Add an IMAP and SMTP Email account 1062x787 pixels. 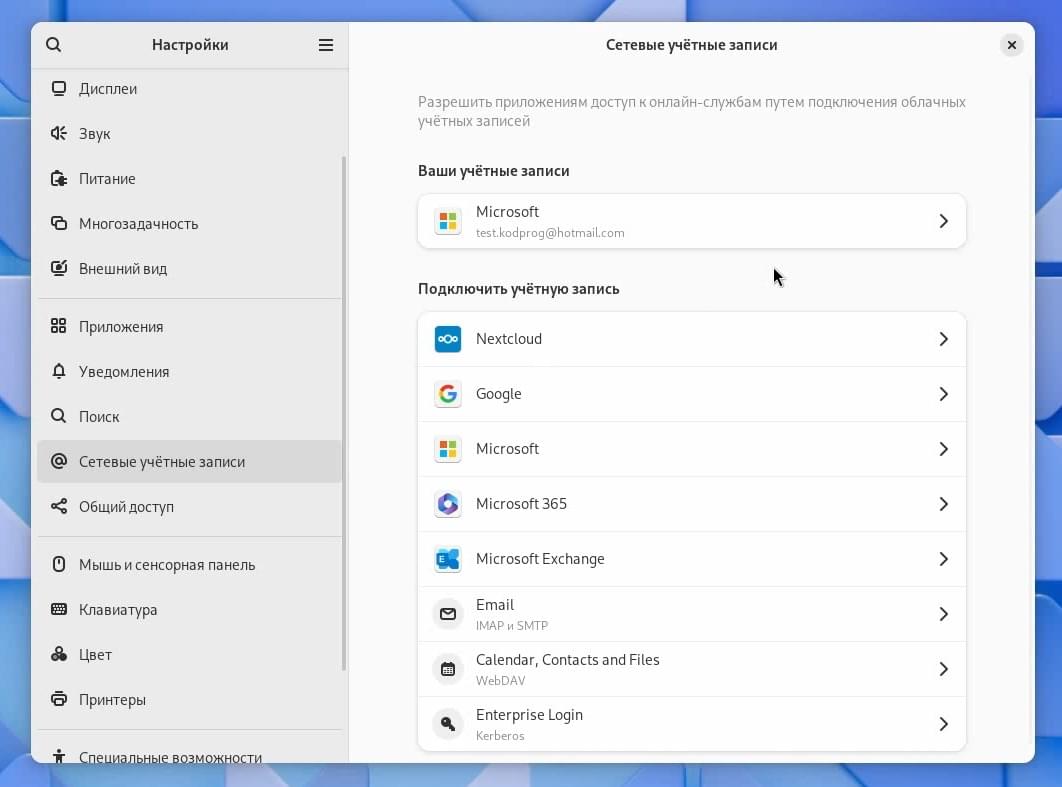692,614
